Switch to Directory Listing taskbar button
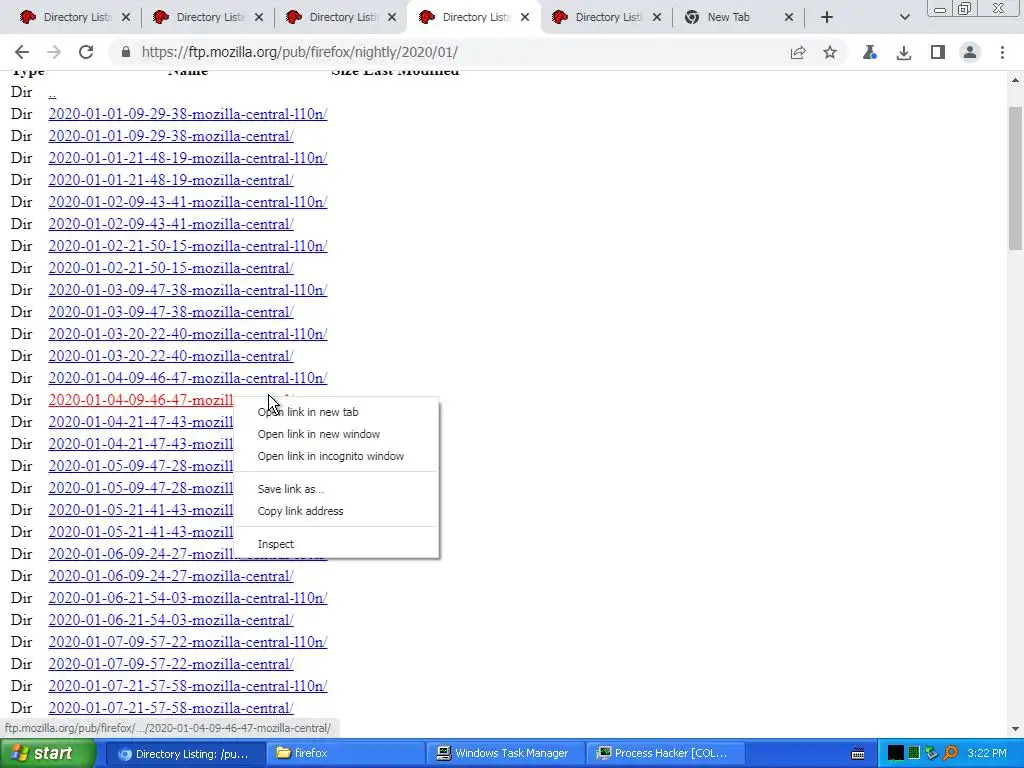 [x=185, y=754]
